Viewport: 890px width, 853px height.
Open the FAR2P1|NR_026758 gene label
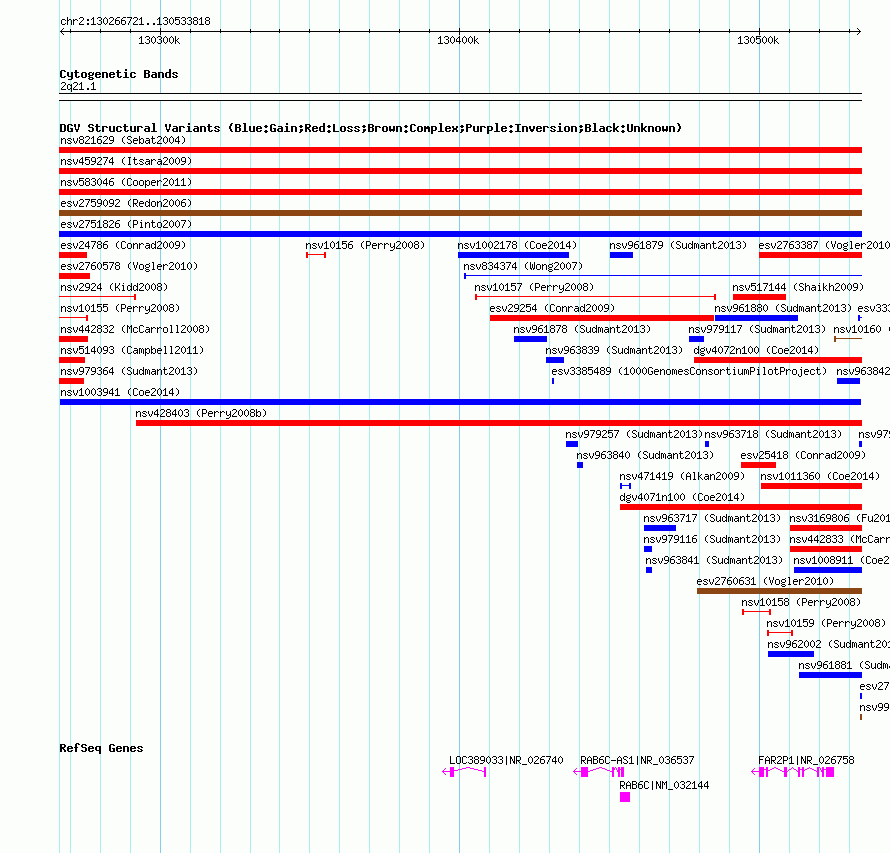click(806, 760)
